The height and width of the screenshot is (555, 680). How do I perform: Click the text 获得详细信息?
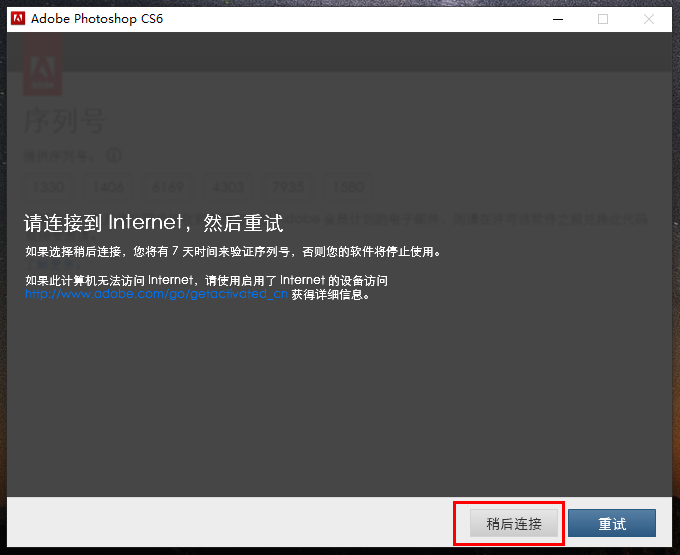click(x=330, y=295)
